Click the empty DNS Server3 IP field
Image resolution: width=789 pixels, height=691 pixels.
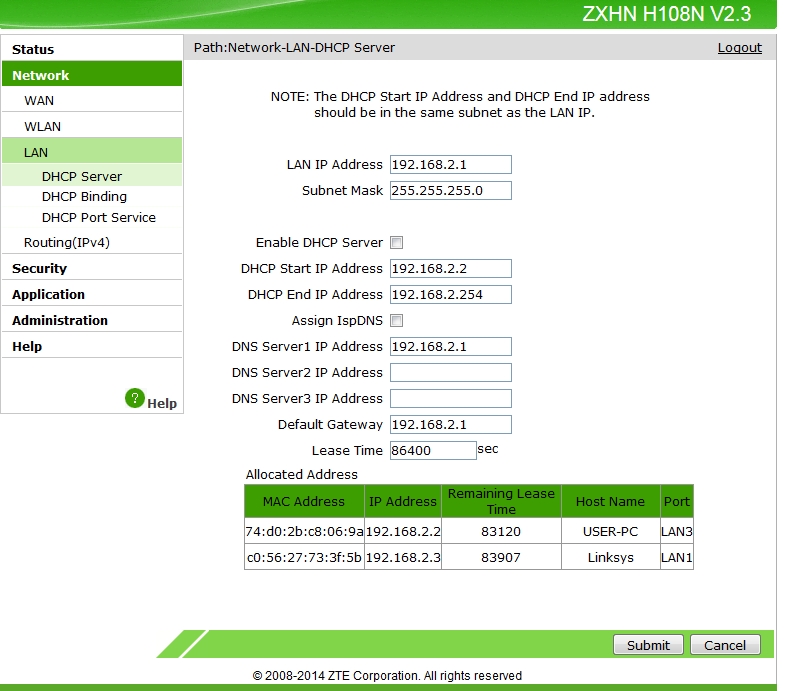point(451,399)
